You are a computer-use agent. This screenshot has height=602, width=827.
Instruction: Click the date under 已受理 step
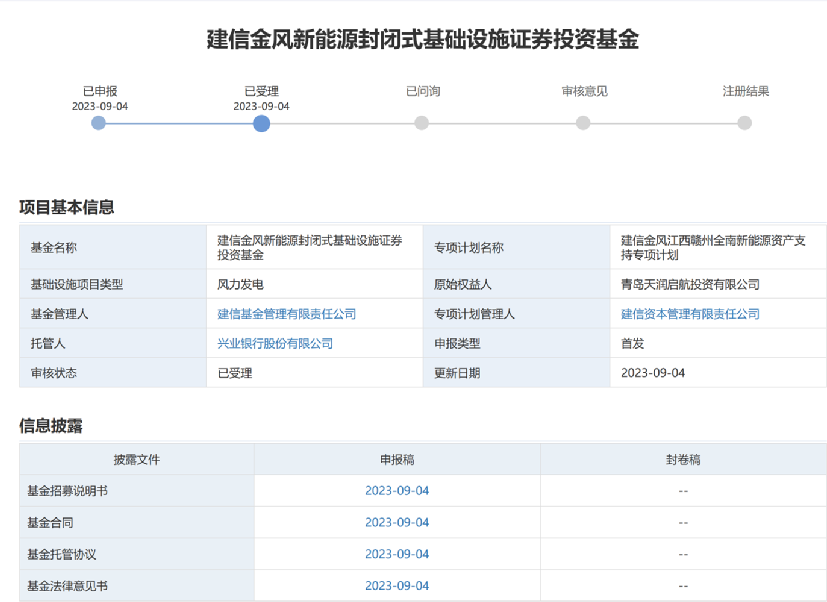coord(262,106)
